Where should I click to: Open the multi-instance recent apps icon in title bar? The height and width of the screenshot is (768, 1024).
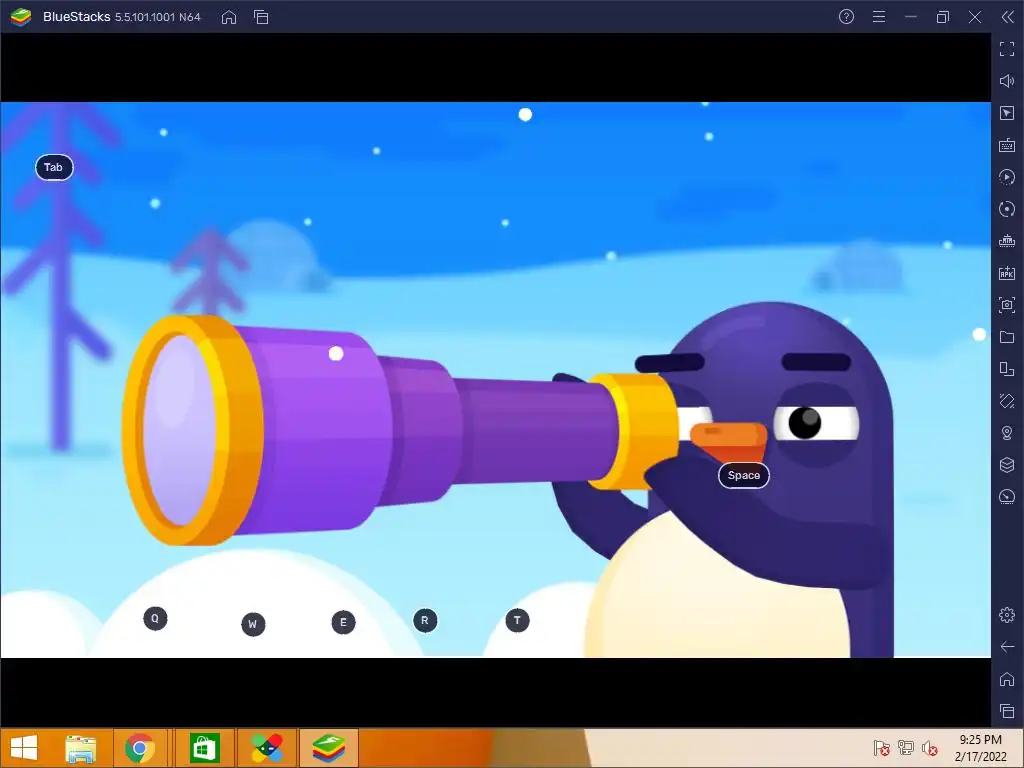click(261, 17)
